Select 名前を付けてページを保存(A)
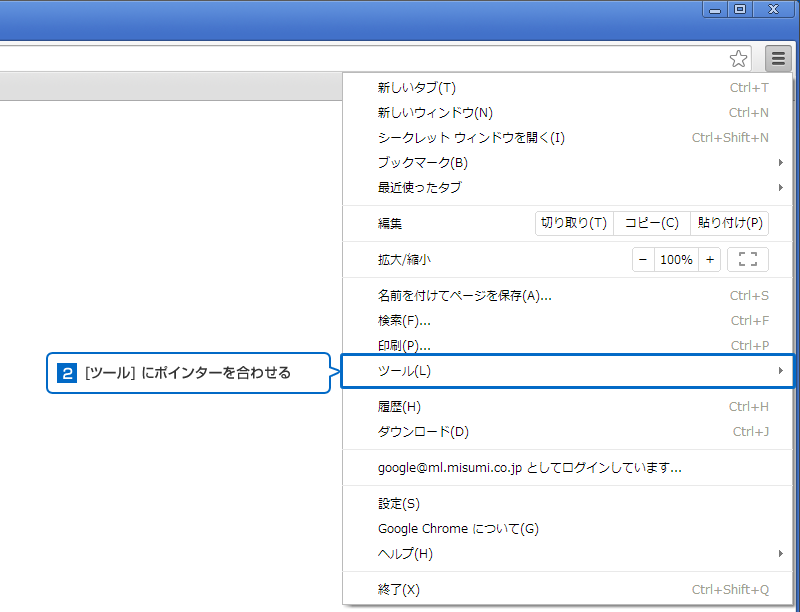800x612 pixels. (x=464, y=296)
